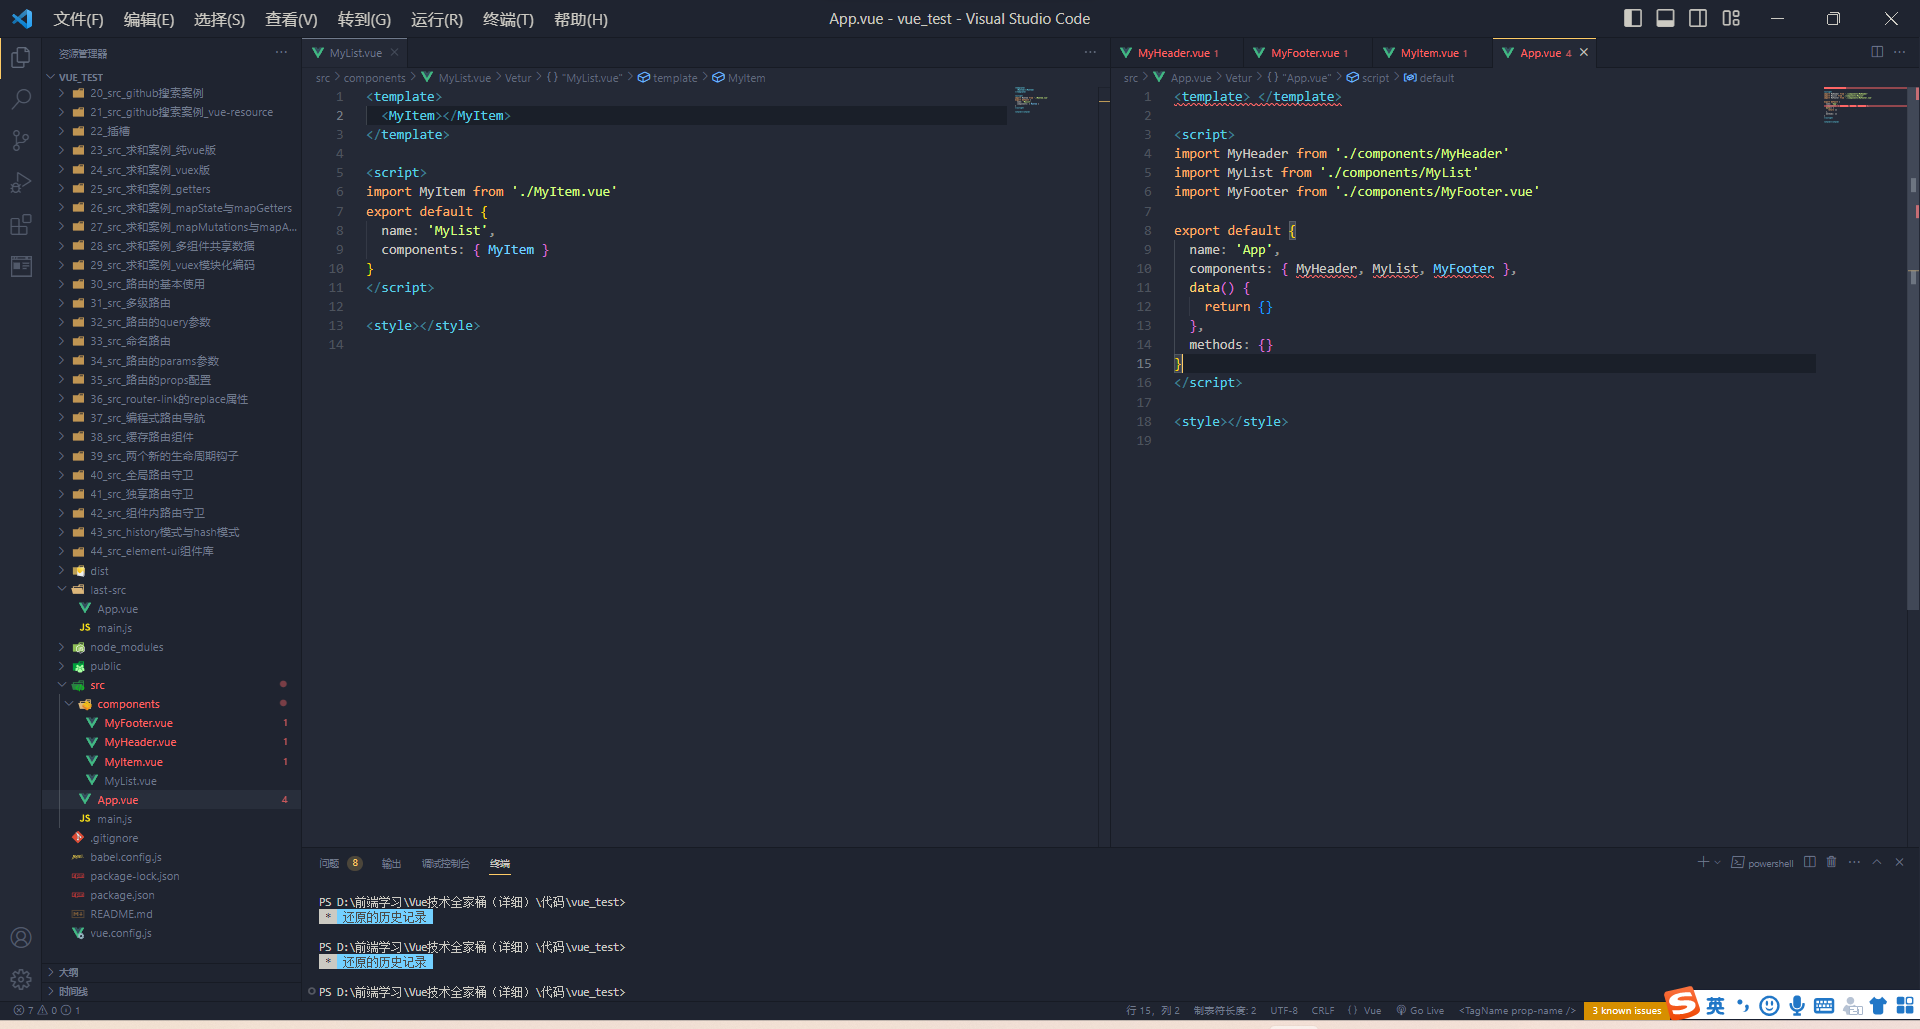This screenshot has height=1029, width=1920.
Task: Switch to MyFooter.vue tab
Action: coord(1304,53)
